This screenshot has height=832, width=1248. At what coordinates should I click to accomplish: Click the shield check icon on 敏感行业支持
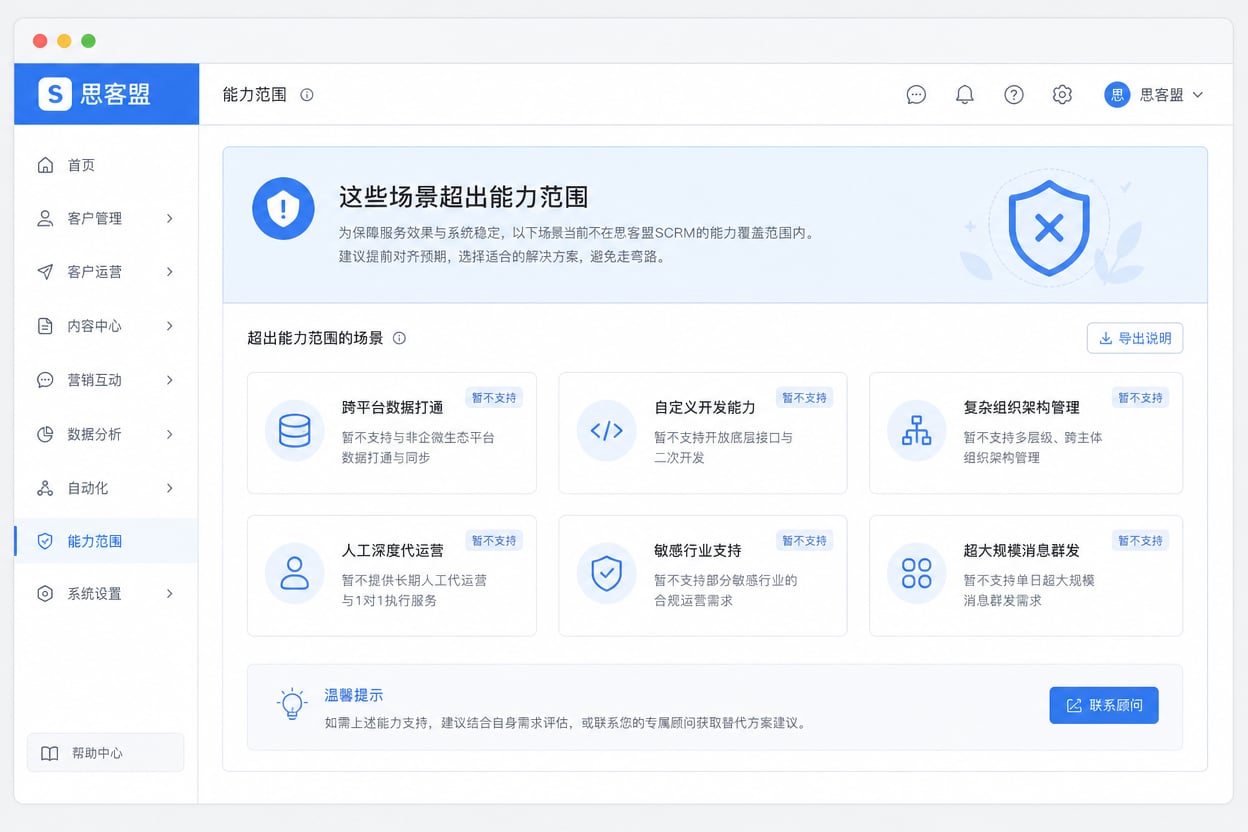click(607, 574)
